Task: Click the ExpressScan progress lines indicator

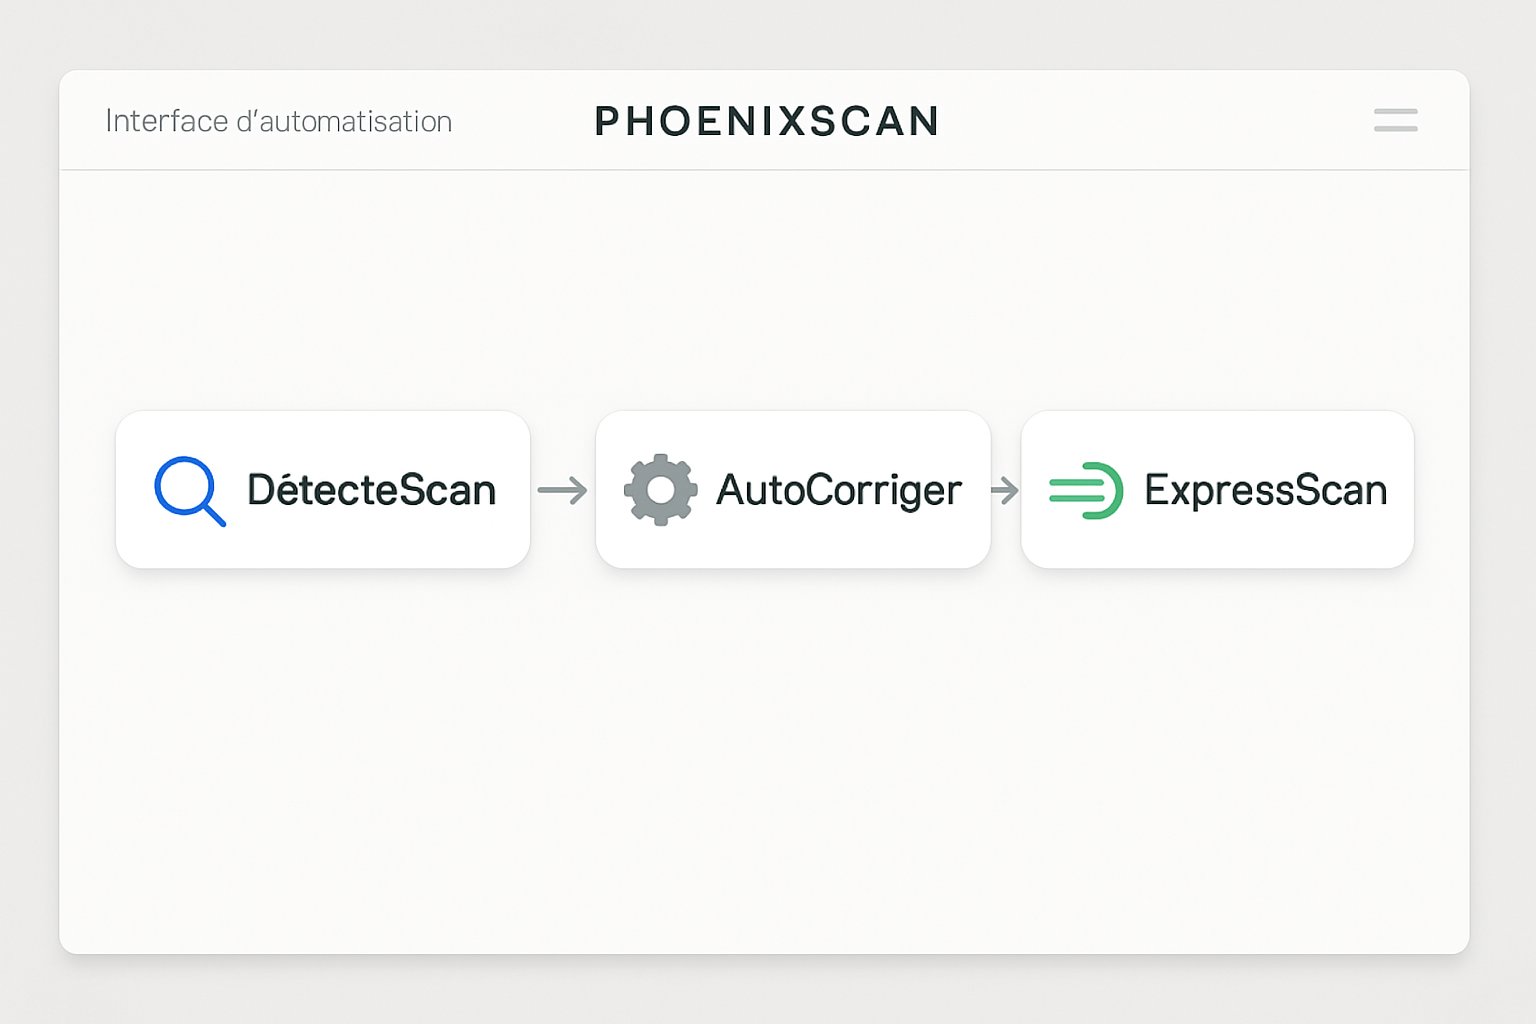Action: click(x=1078, y=490)
